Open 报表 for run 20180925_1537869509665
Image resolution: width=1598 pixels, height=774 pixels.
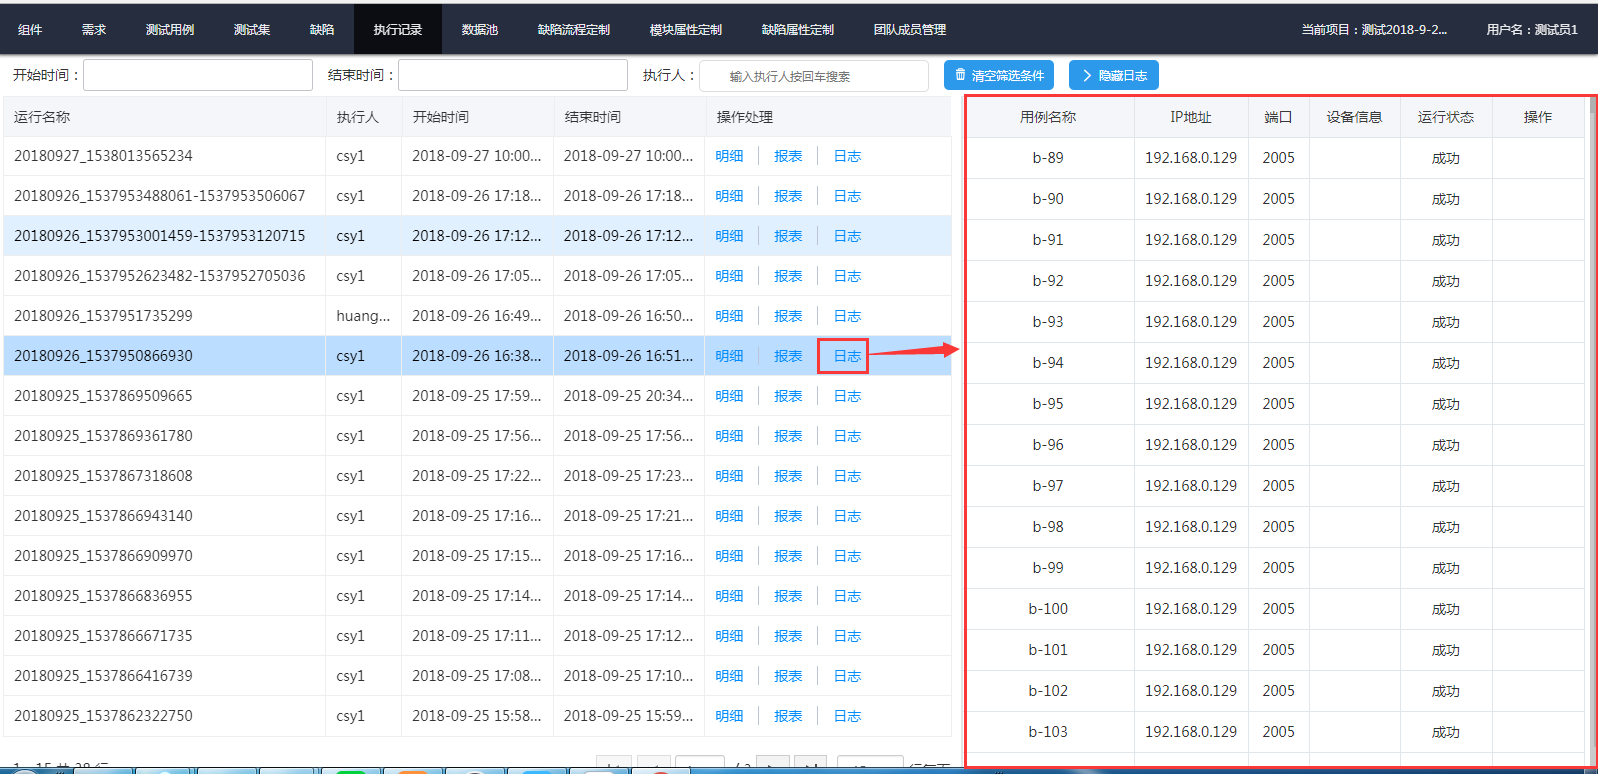click(x=788, y=396)
